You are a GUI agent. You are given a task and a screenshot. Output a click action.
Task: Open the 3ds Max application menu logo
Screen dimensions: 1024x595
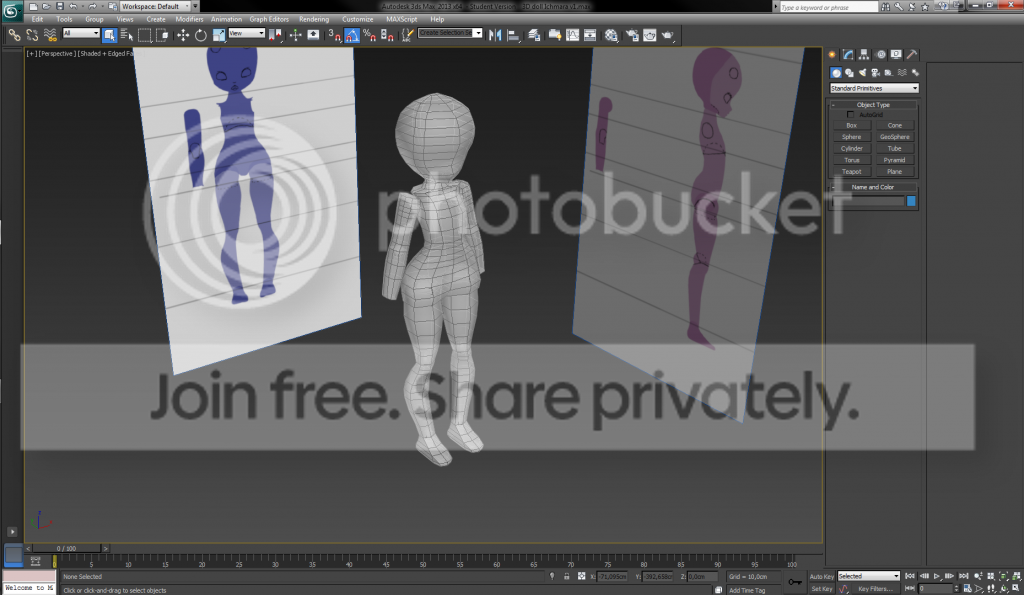pos(11,9)
